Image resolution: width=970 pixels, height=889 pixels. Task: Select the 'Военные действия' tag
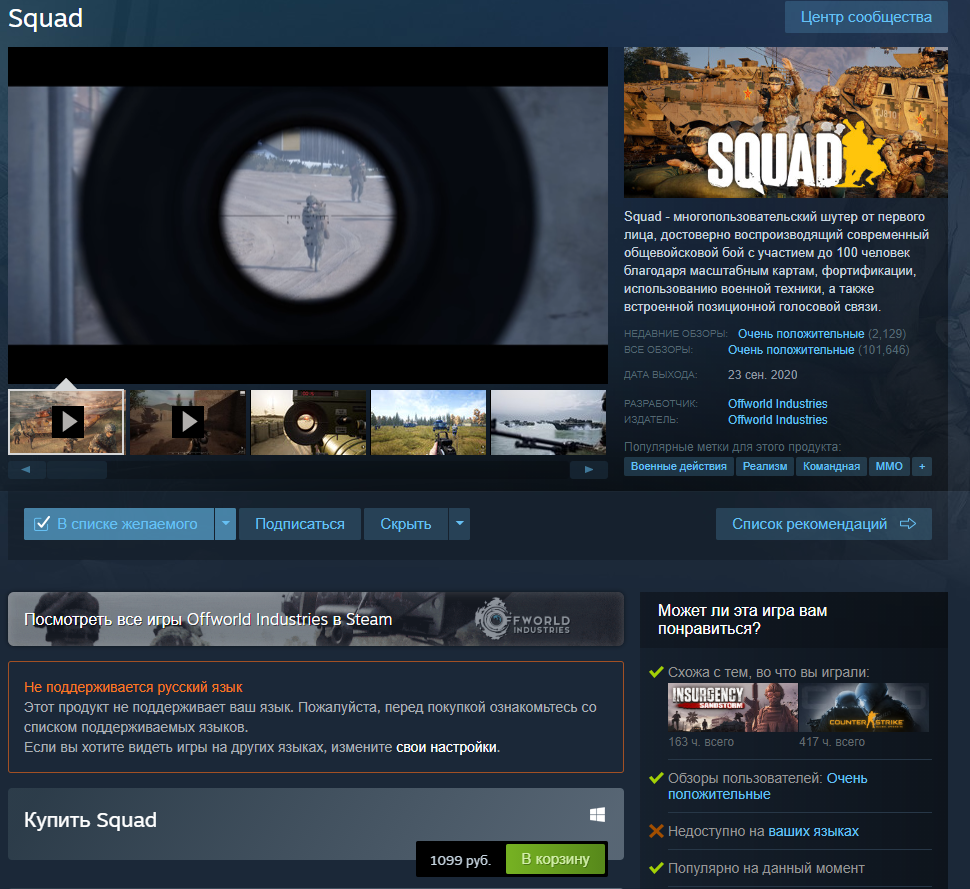[x=679, y=466]
